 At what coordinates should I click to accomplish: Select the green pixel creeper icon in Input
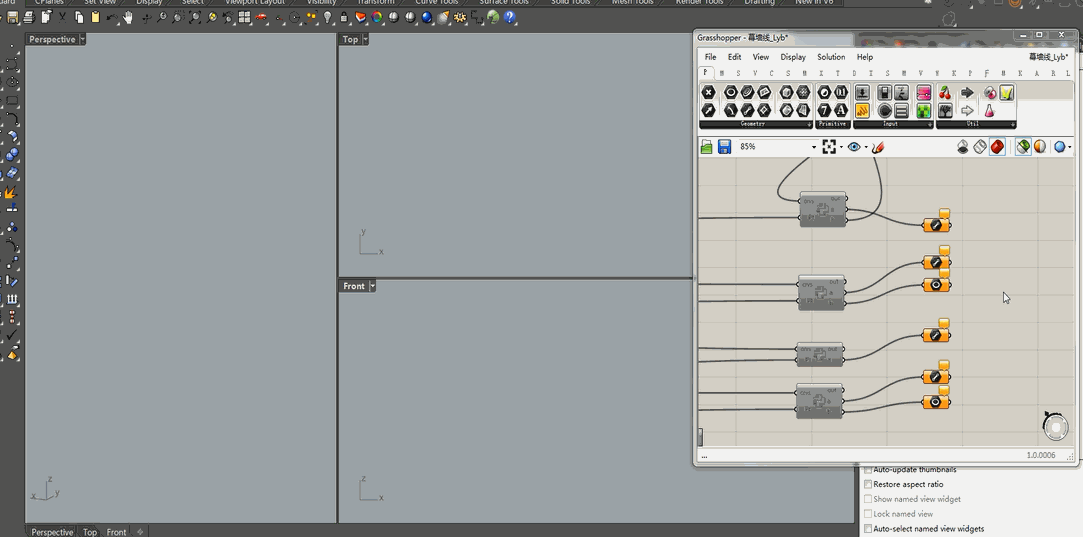pyautogui.click(x=923, y=111)
